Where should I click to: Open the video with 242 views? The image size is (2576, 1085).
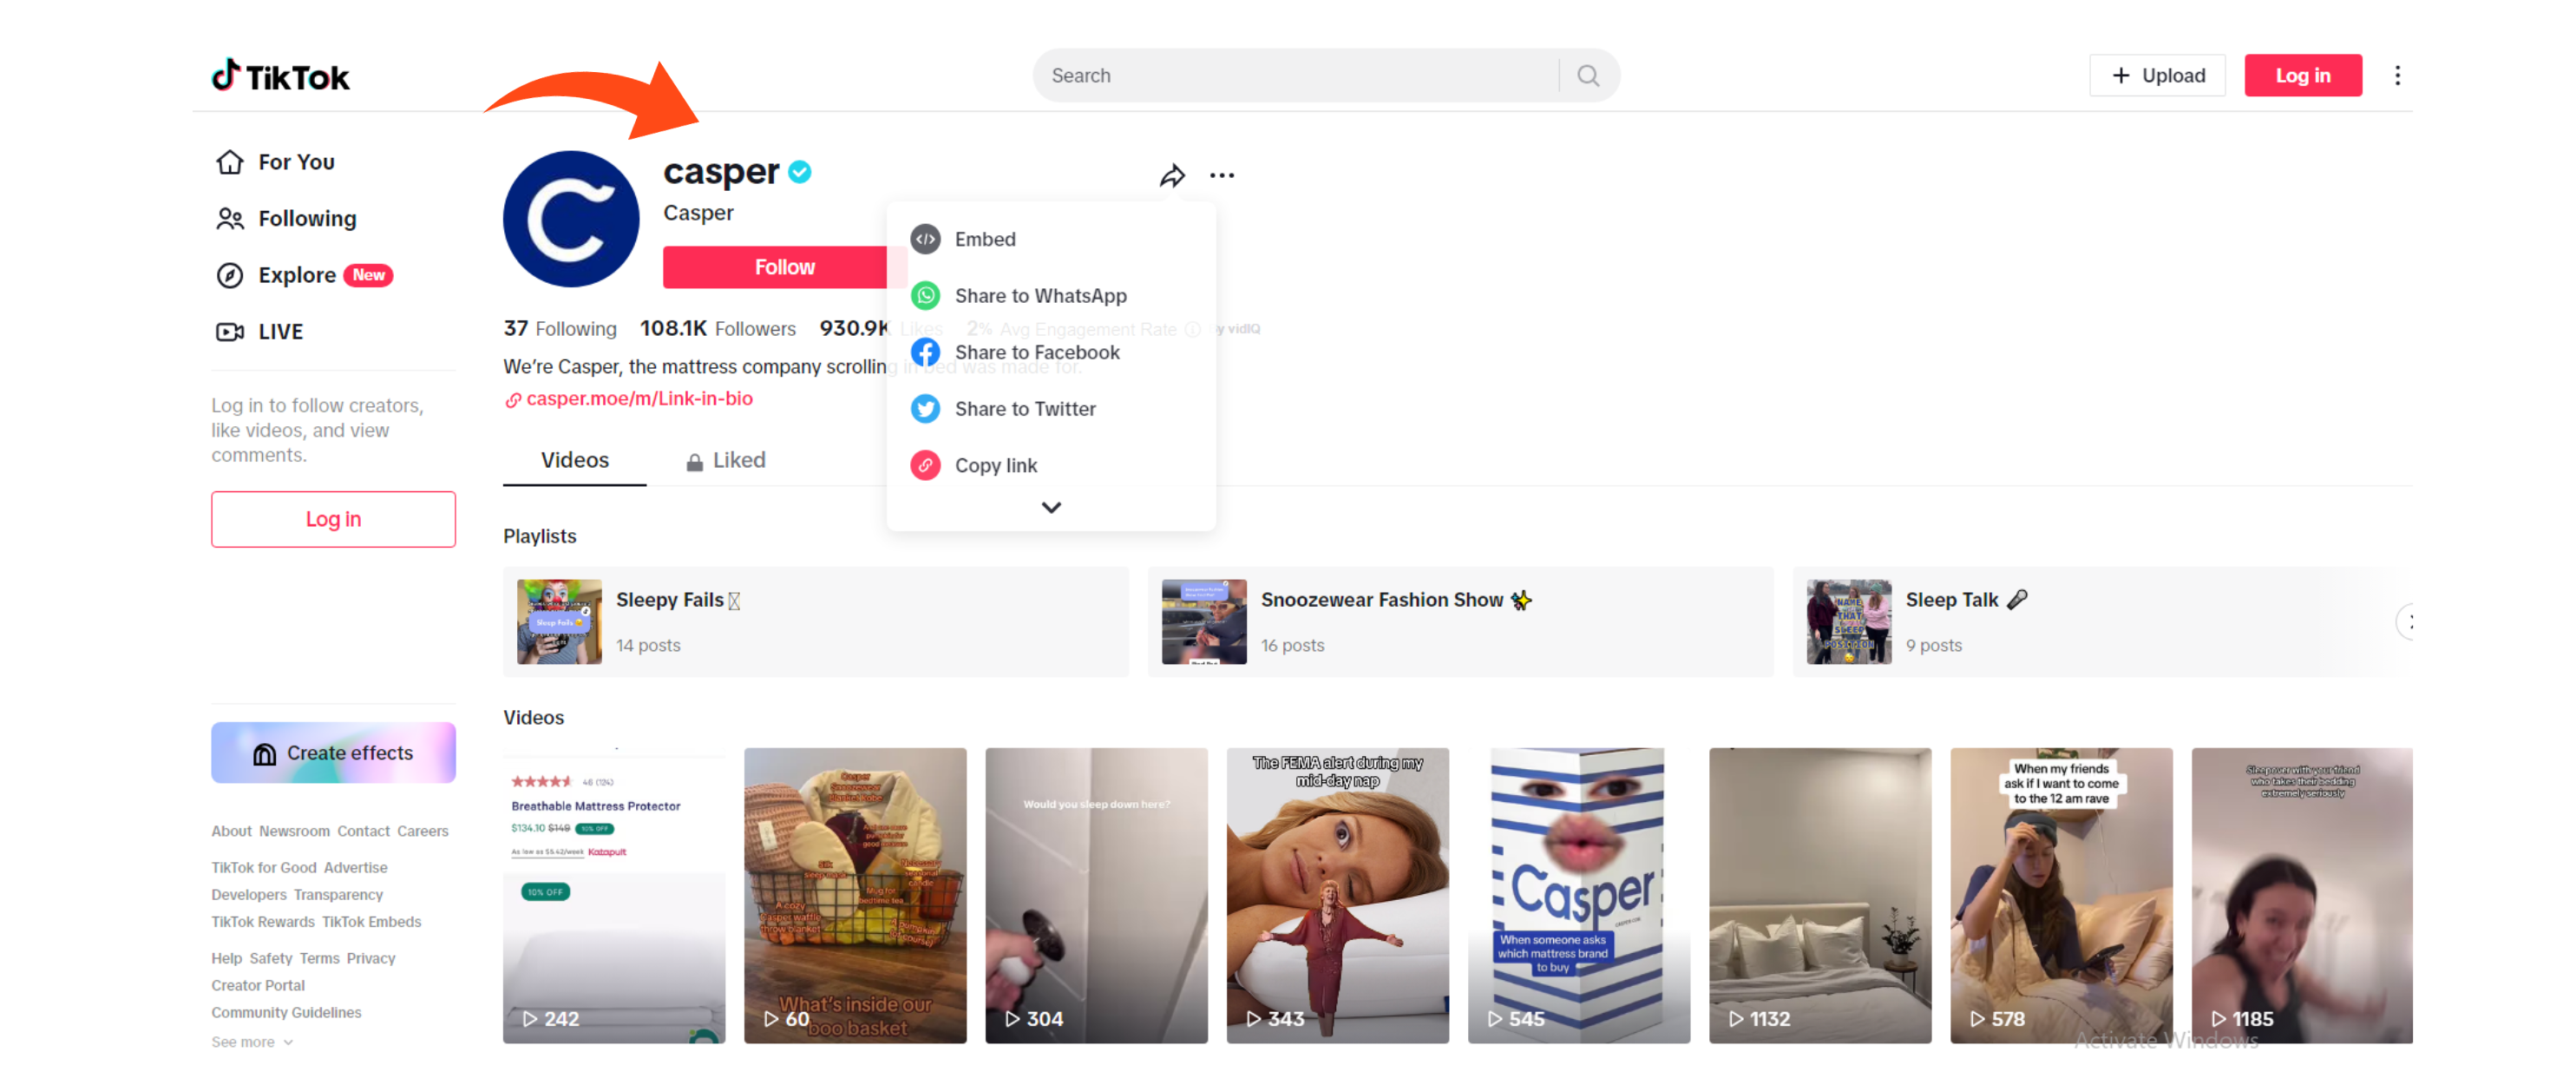614,896
